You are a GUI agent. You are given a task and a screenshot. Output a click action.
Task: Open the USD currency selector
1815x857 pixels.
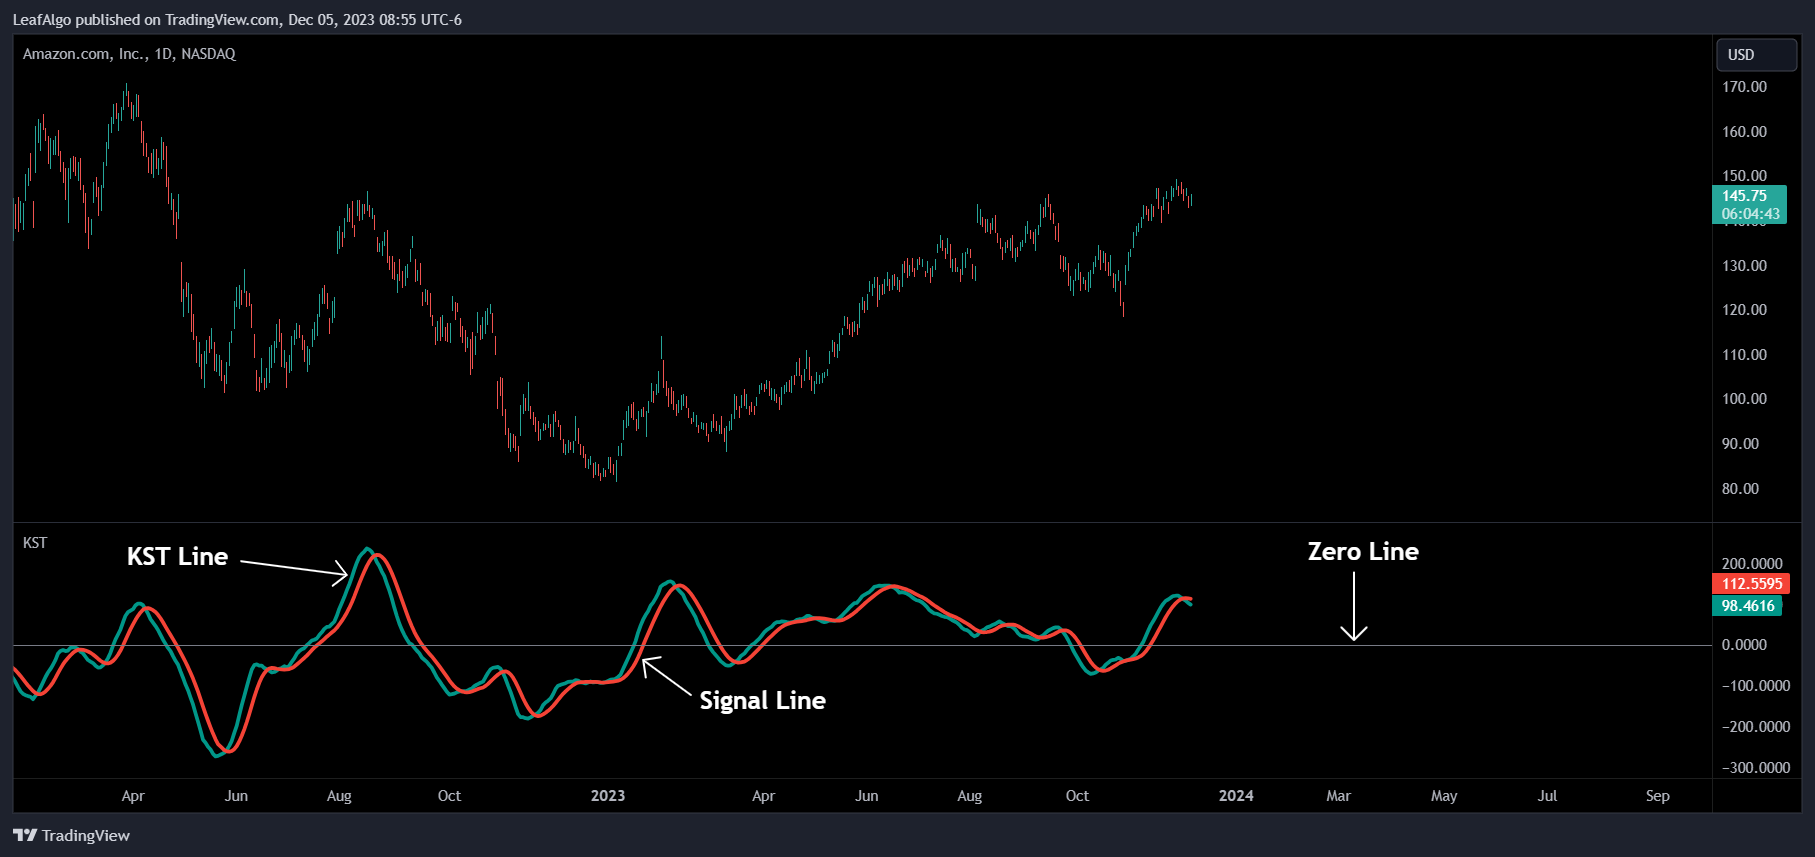1756,55
